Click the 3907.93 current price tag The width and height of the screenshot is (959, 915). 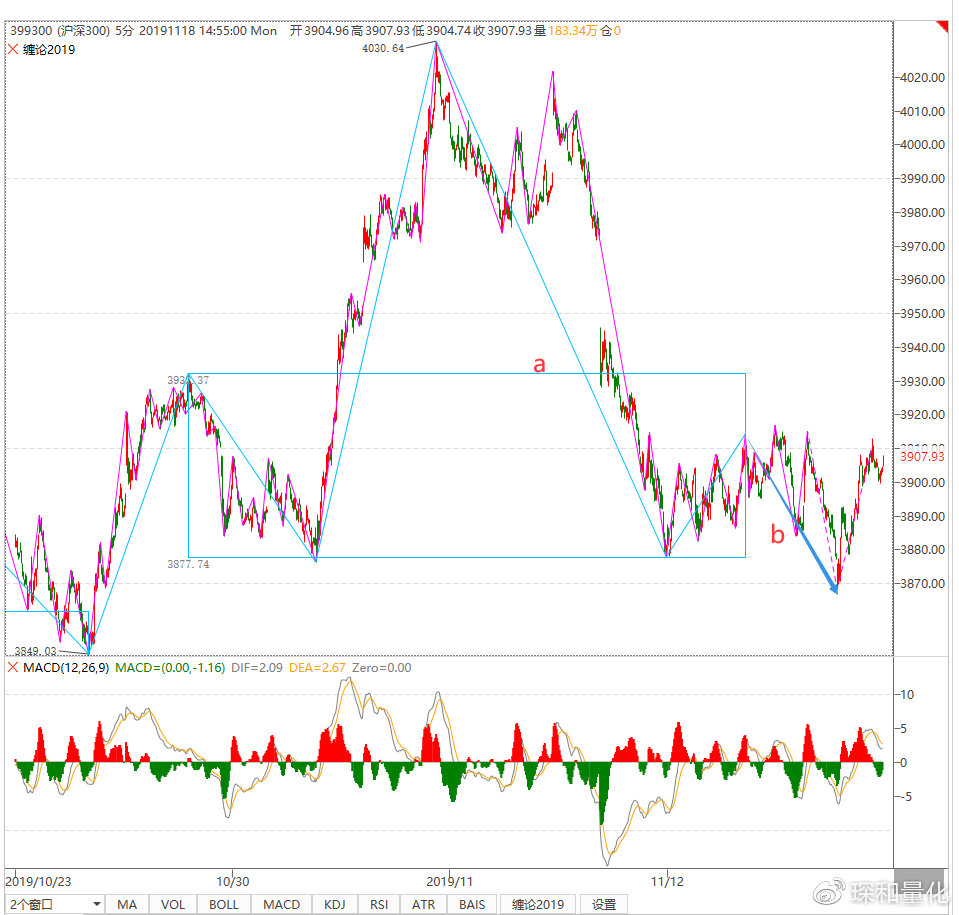click(922, 456)
